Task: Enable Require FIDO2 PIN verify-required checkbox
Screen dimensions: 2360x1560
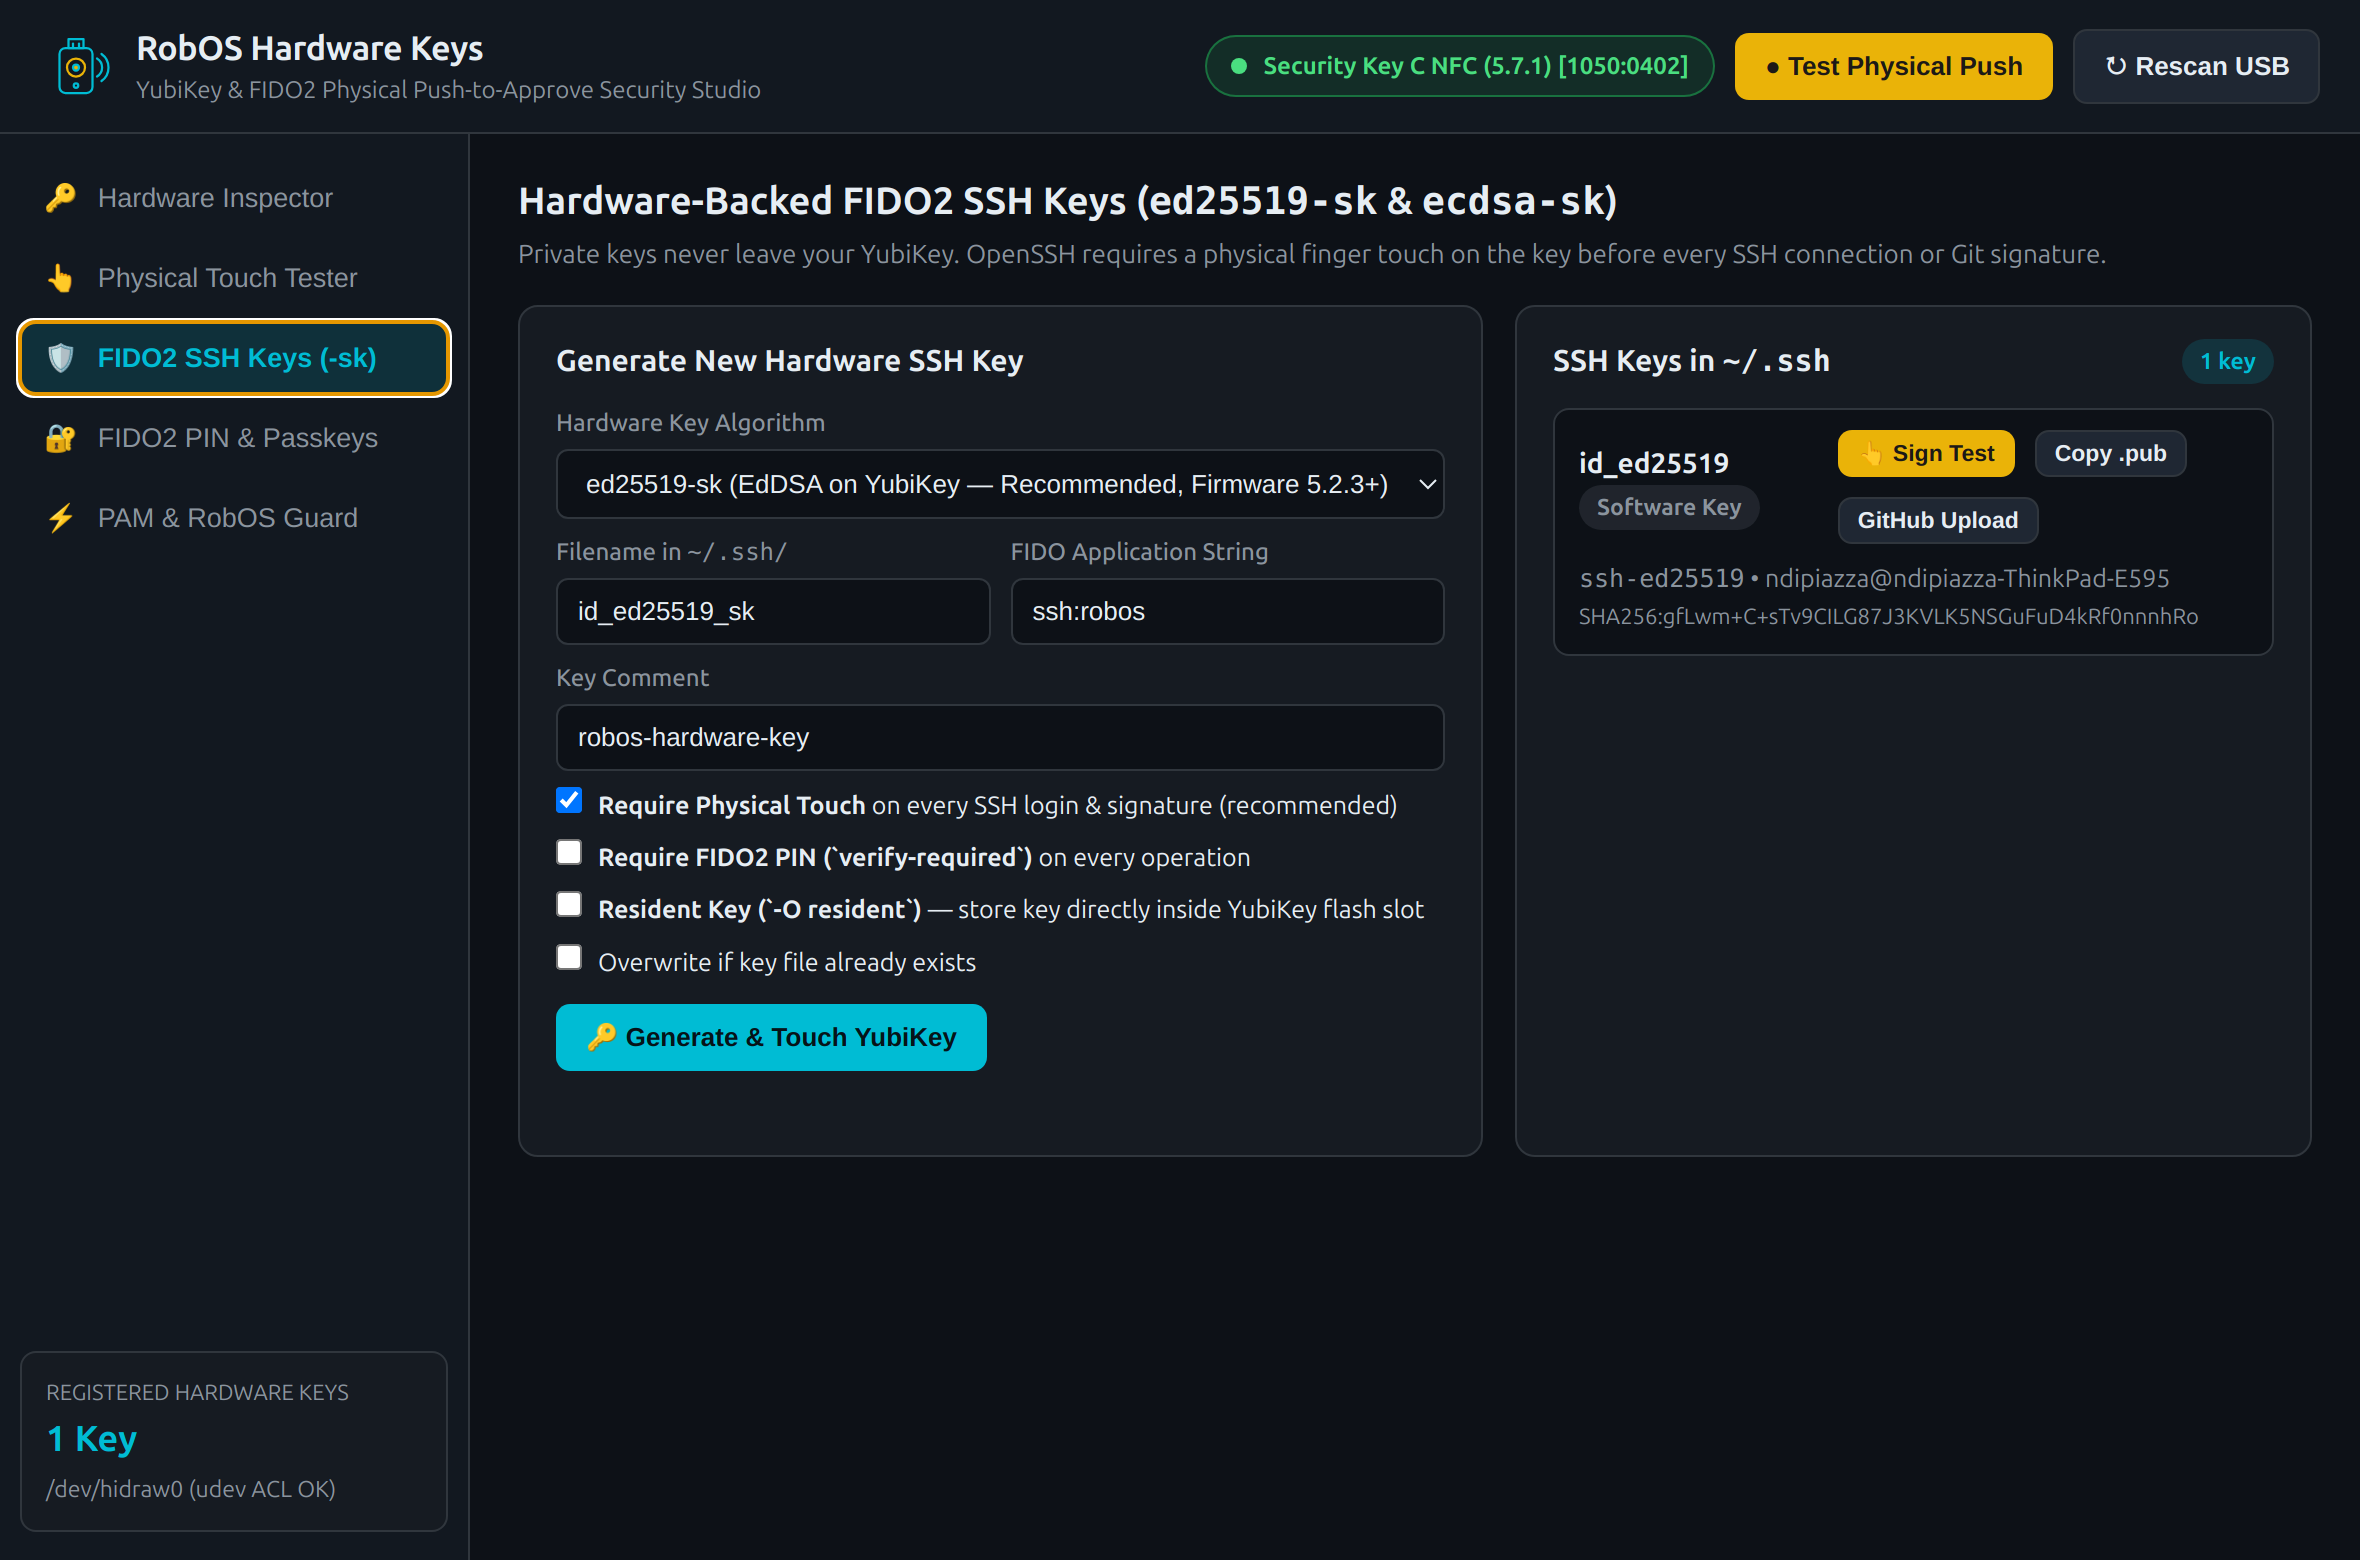Action: tap(569, 852)
